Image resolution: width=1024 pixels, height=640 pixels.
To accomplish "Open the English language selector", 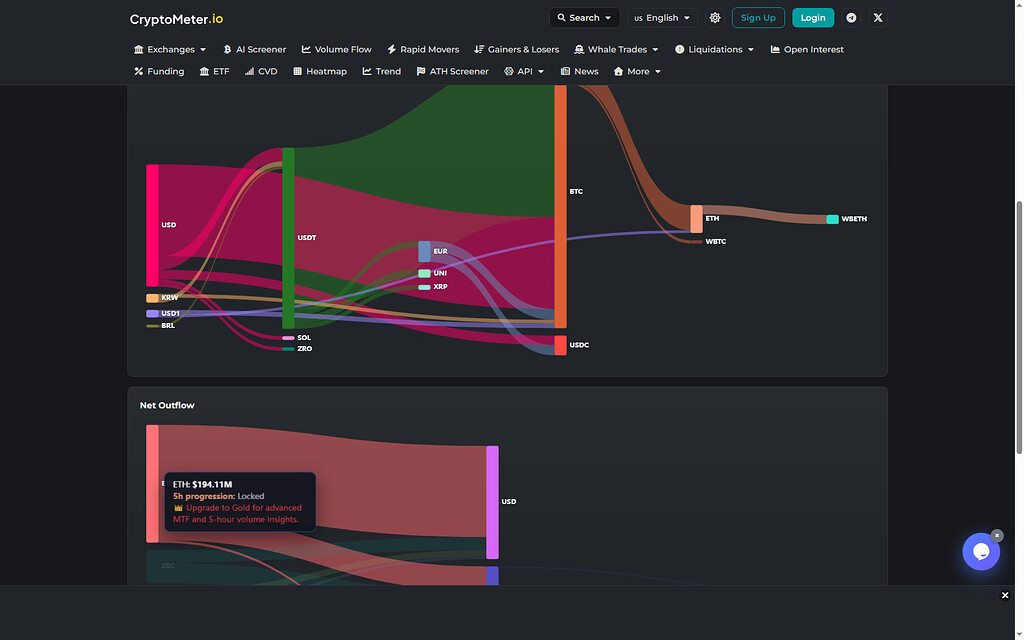I will coord(662,18).
